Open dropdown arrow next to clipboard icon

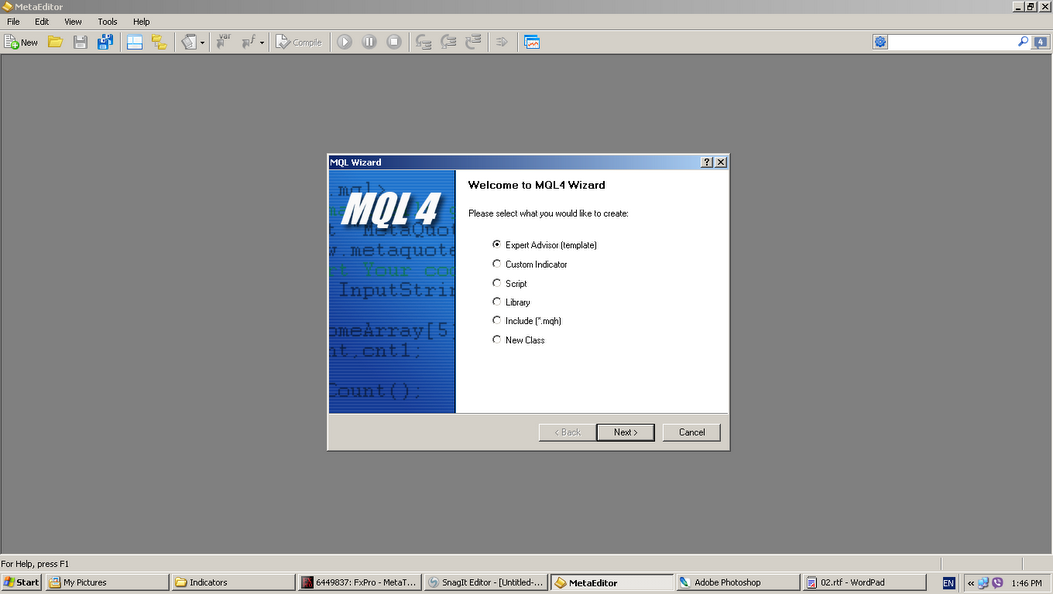point(202,43)
